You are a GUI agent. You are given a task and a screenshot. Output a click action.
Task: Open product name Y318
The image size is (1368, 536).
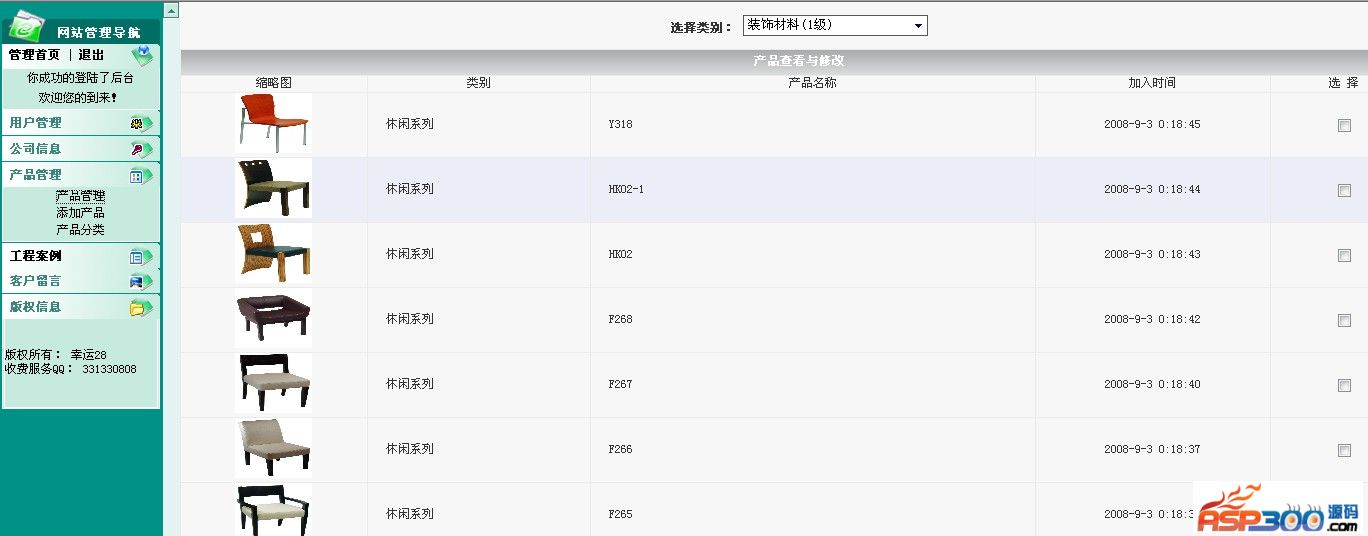tap(620, 125)
